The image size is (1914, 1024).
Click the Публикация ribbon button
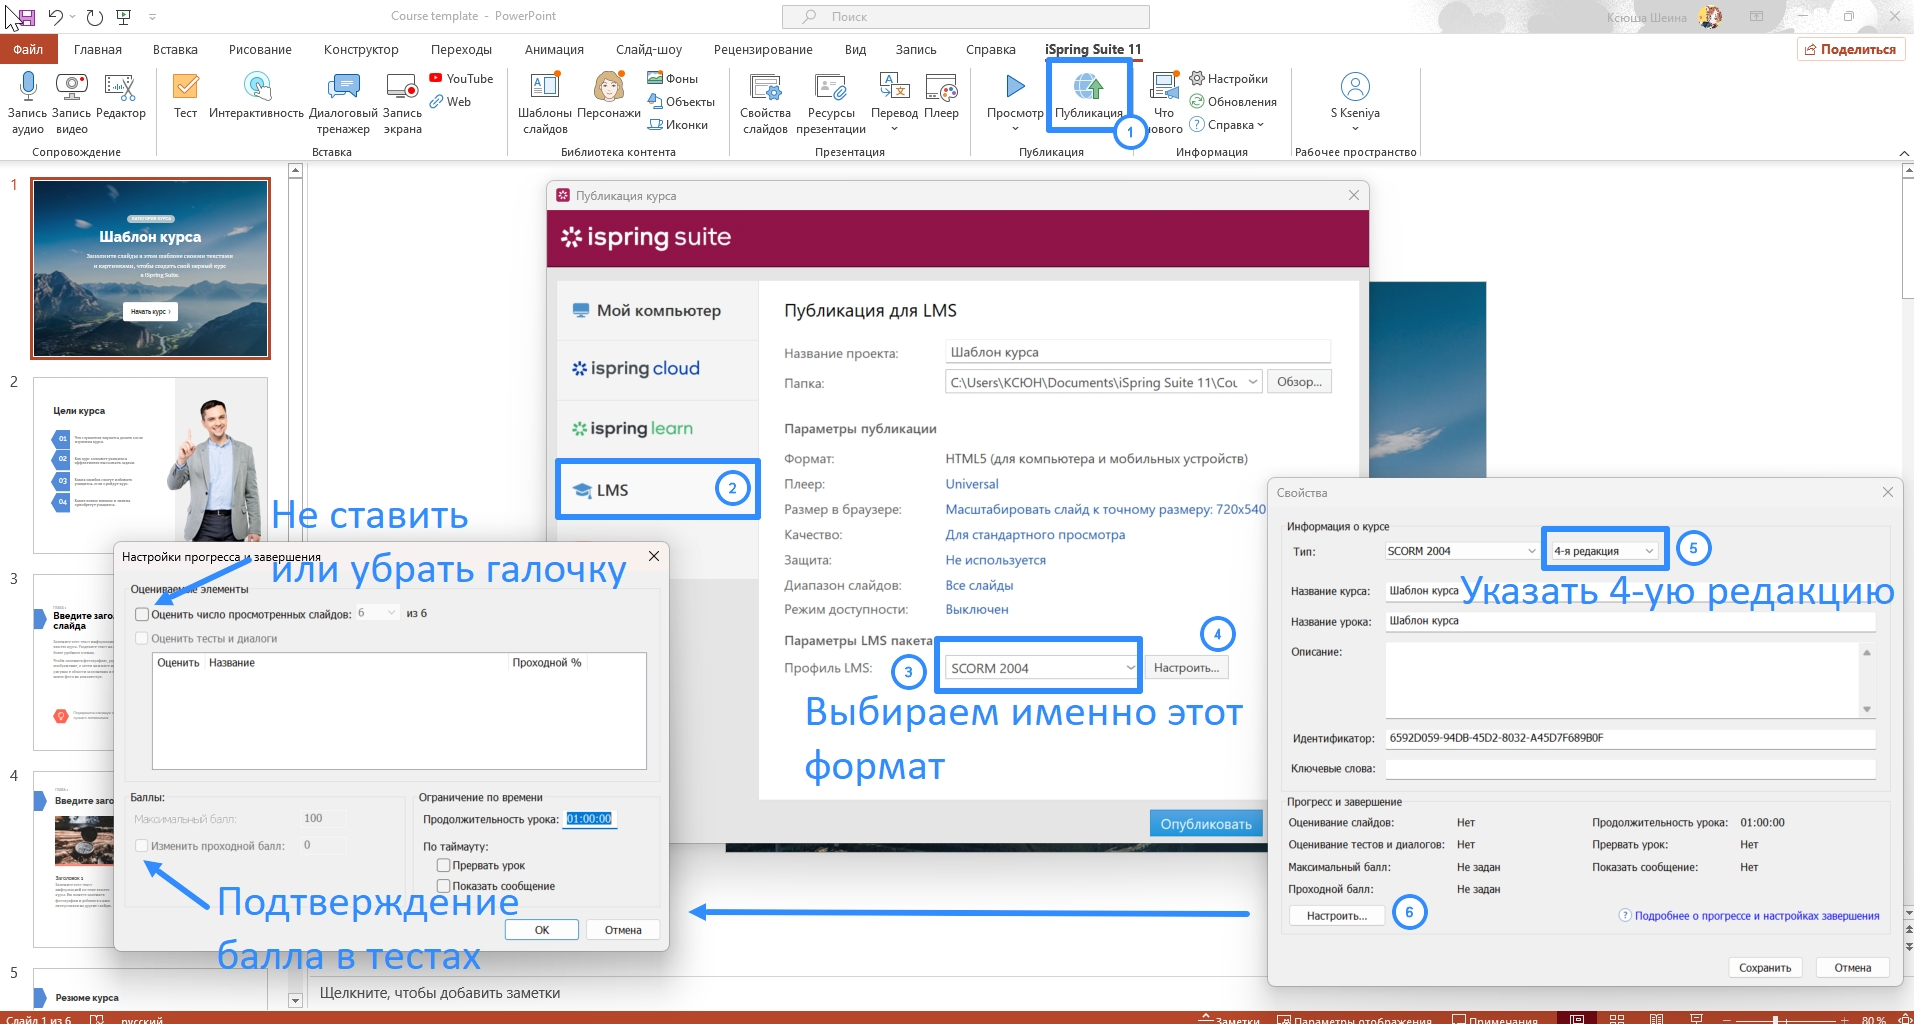[x=1088, y=97]
